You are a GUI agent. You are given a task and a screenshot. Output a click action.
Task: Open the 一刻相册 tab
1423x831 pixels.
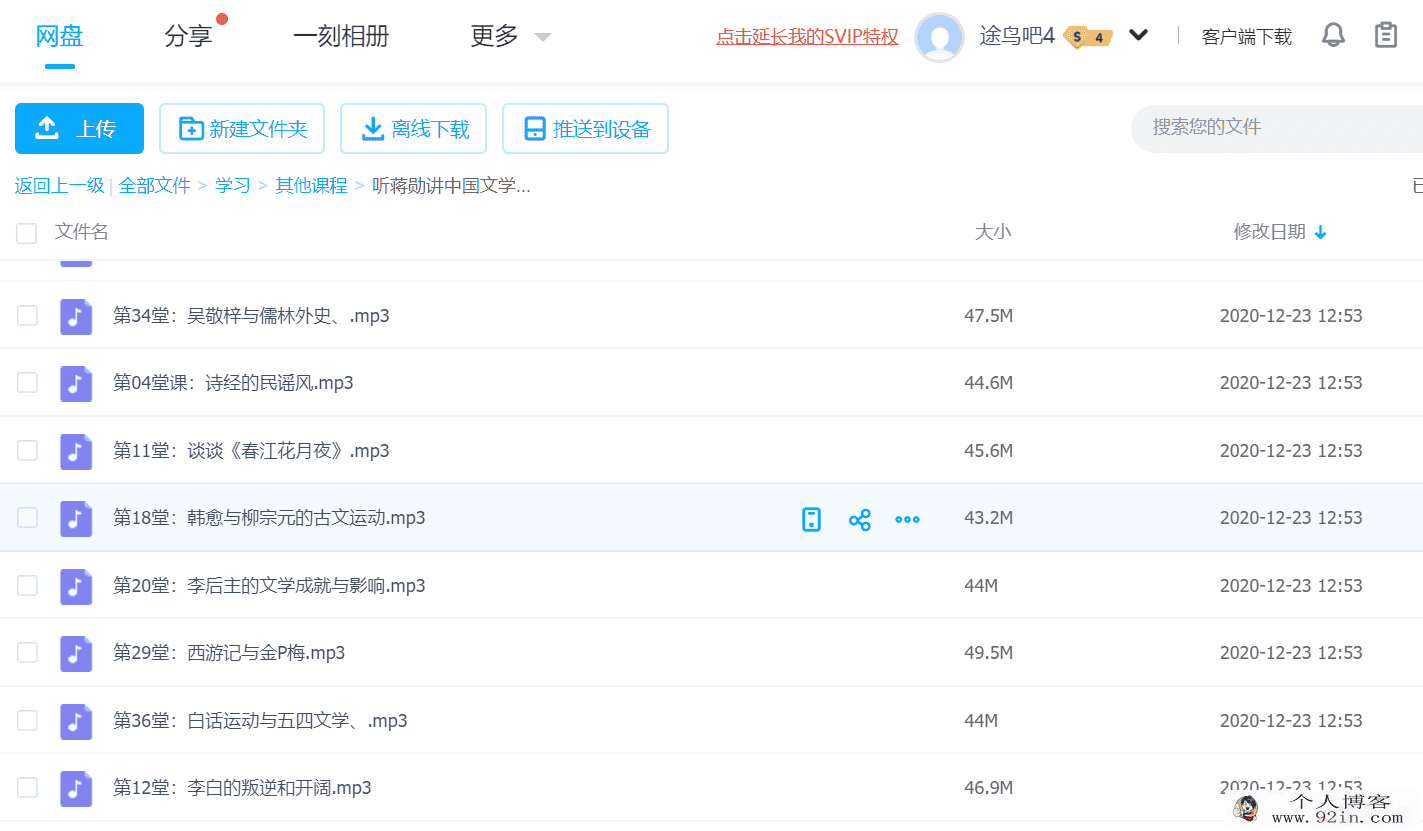tap(341, 37)
